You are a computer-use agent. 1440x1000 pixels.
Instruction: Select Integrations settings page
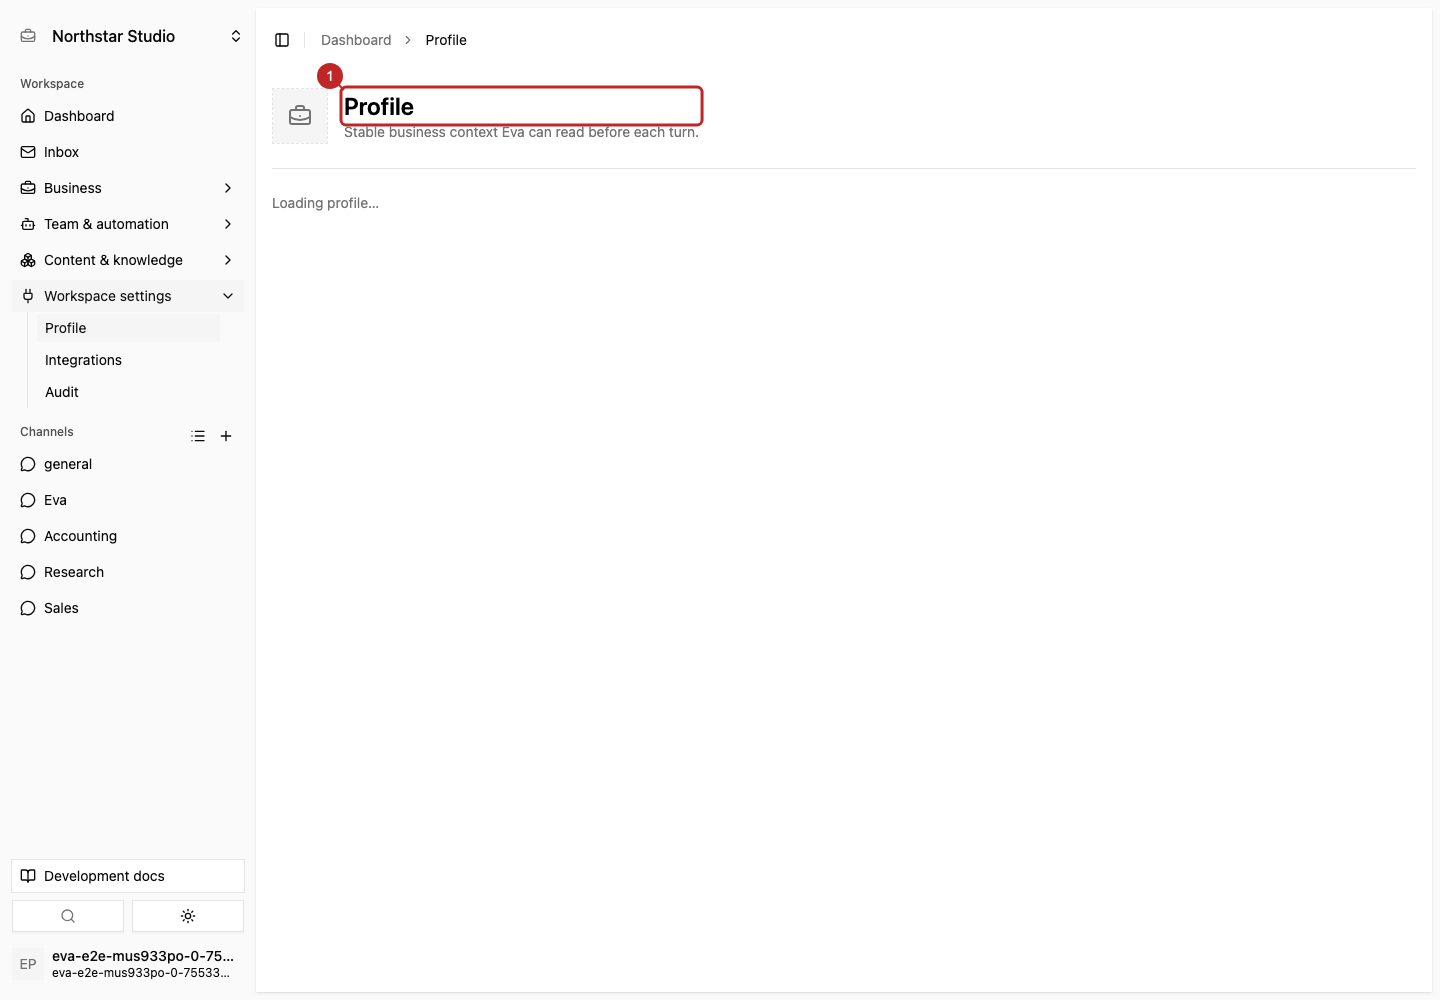[128, 360]
